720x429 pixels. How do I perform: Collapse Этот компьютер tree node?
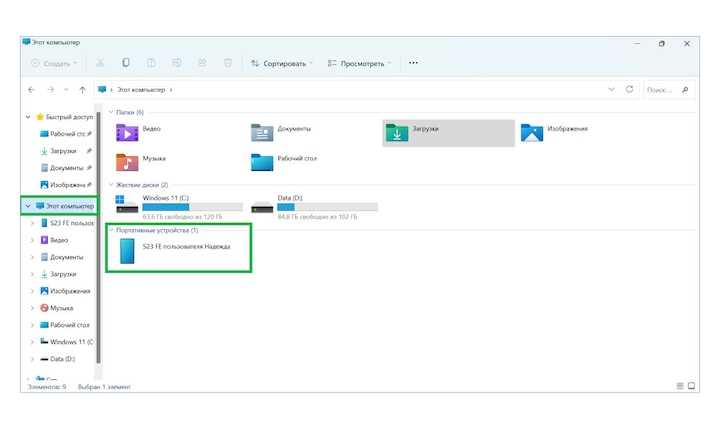[28, 206]
